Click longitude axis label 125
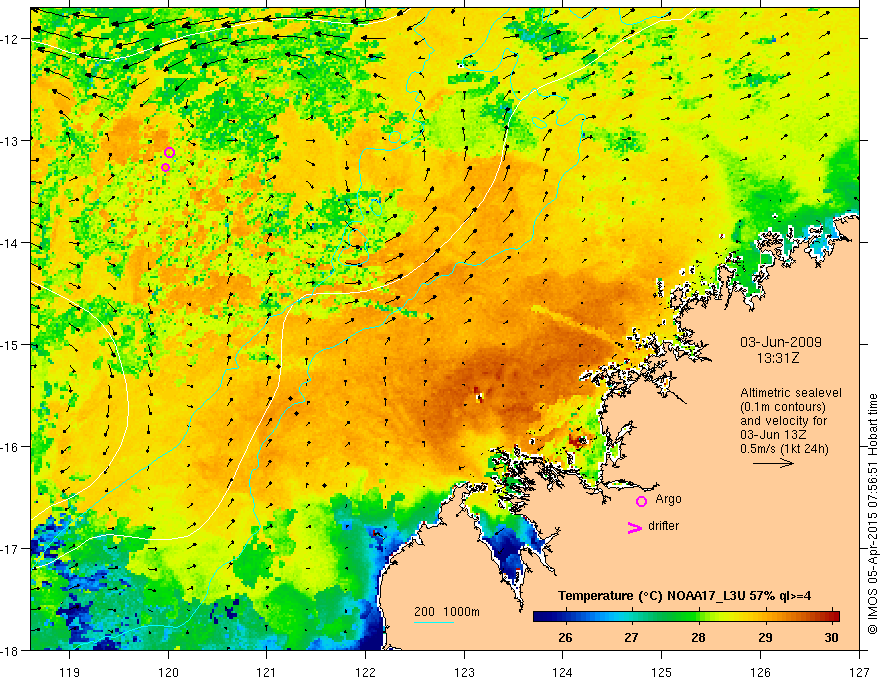This screenshot has height=680, width=880. [x=662, y=672]
